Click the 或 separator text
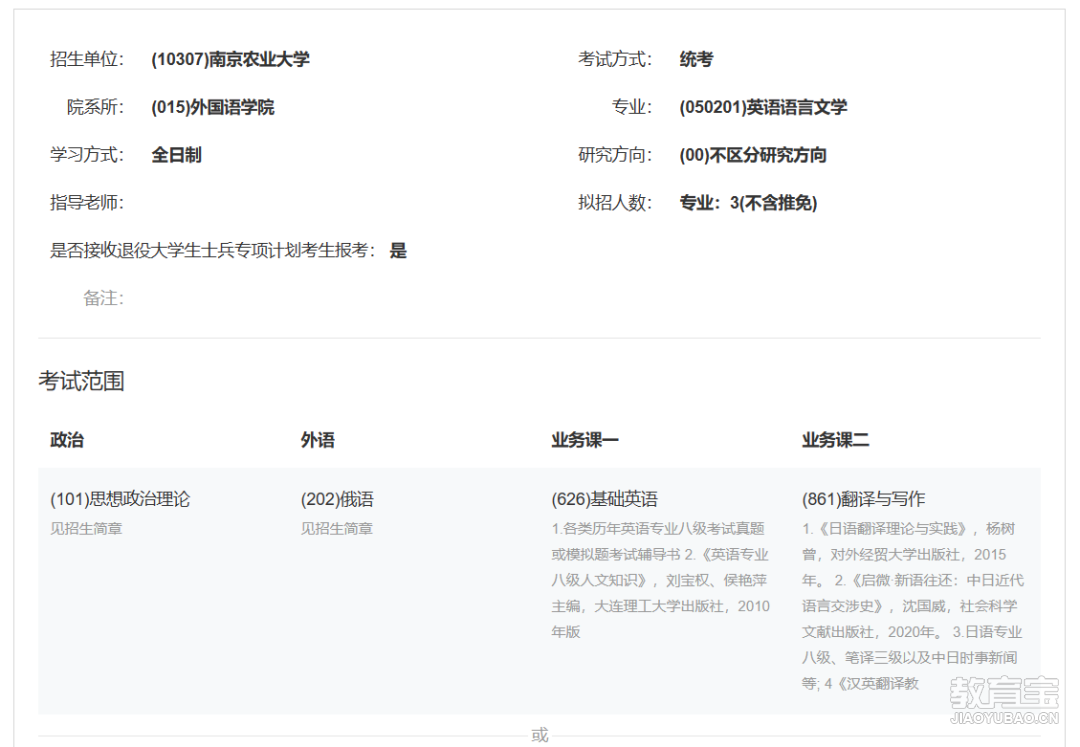Screen dimensions: 1080x747 pos(540,735)
